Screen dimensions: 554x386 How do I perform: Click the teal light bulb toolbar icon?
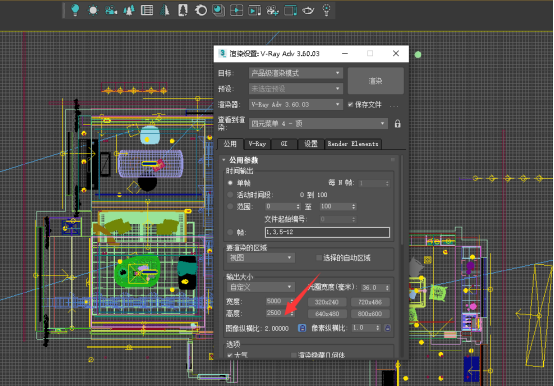pos(75,10)
